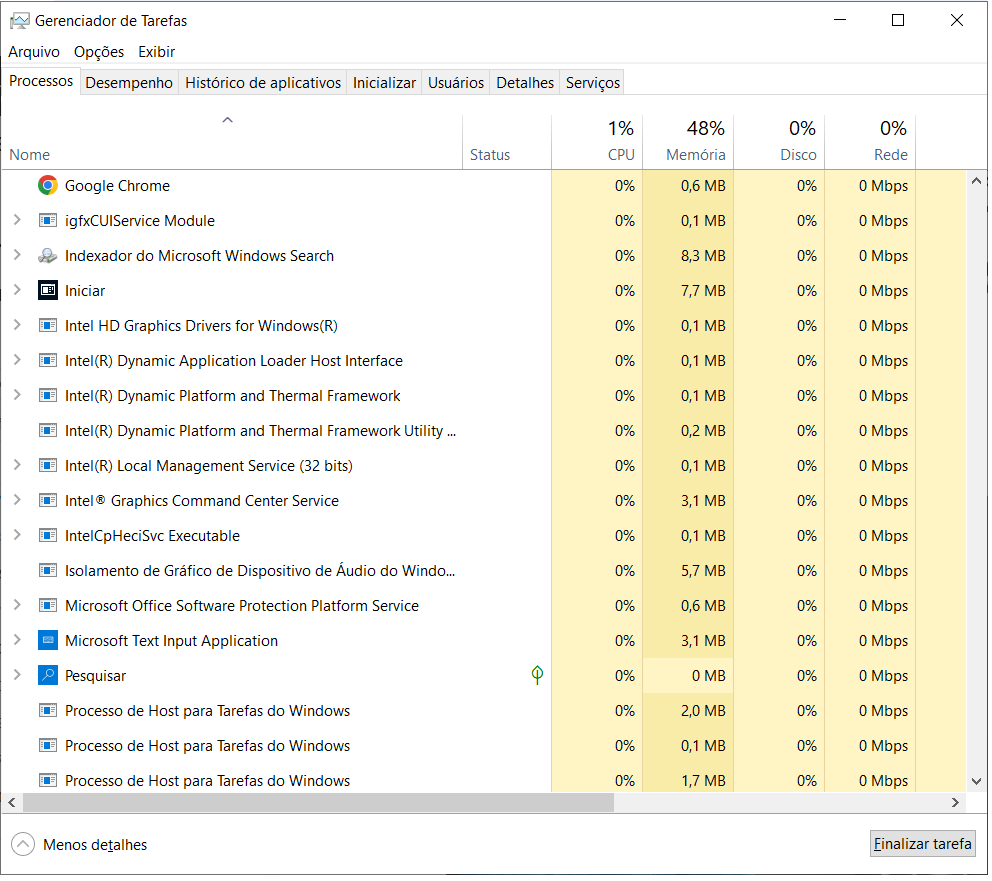
Task: Click the Microsoft Office Software Protection icon
Action: click(47, 606)
